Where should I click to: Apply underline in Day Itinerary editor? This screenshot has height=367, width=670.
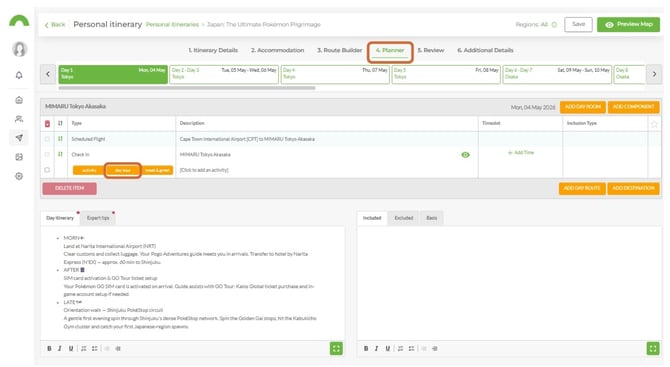71,349
